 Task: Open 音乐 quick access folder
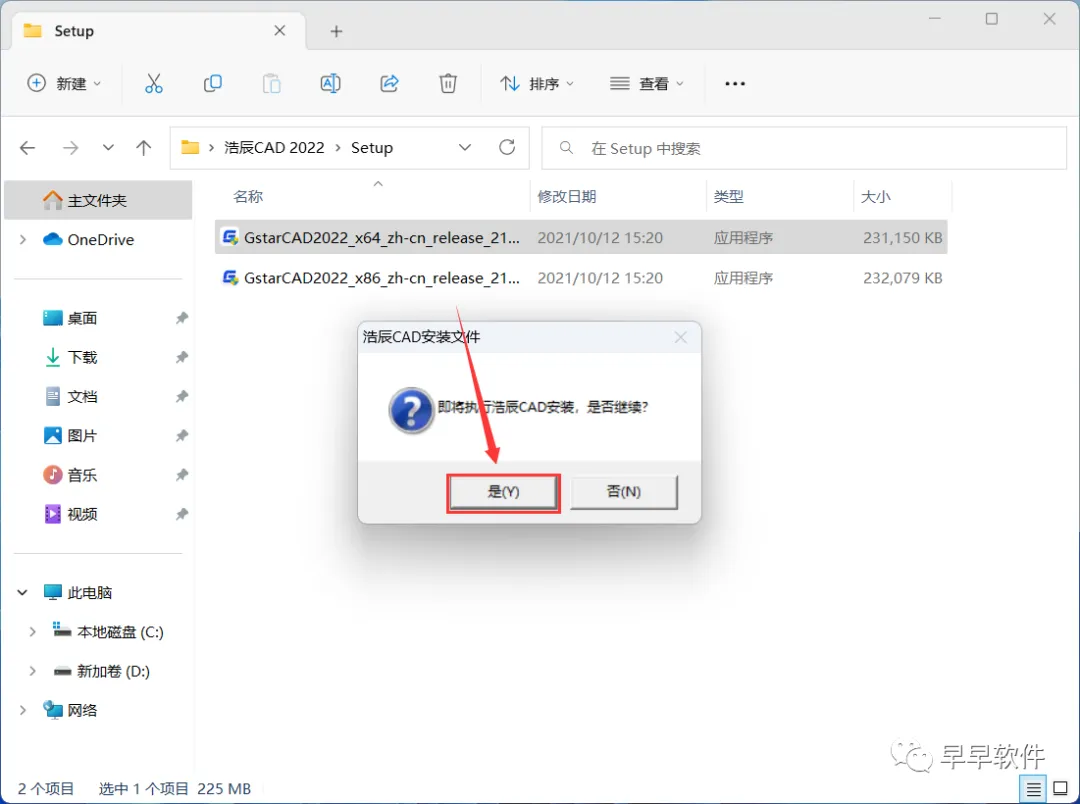click(70, 475)
